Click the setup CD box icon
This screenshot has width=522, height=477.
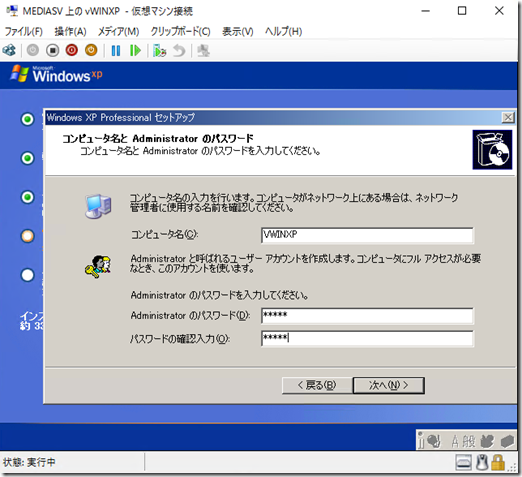point(492,150)
